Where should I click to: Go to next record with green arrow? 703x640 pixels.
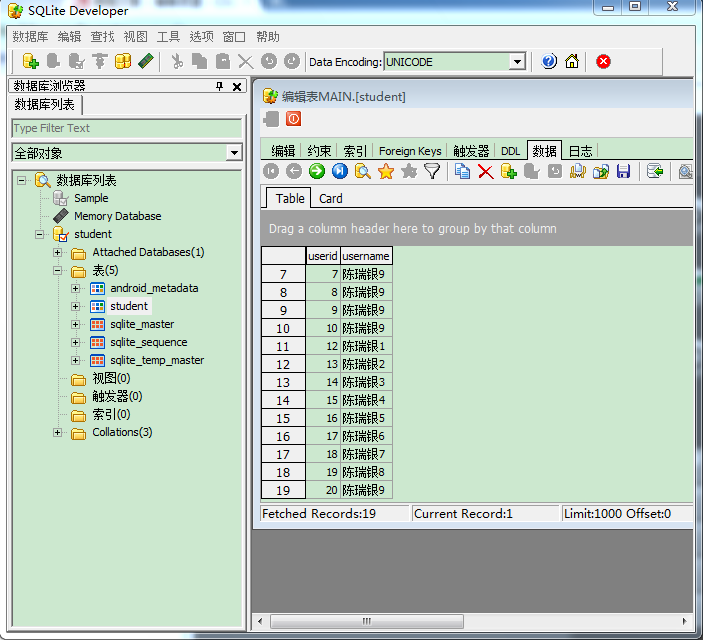(317, 171)
